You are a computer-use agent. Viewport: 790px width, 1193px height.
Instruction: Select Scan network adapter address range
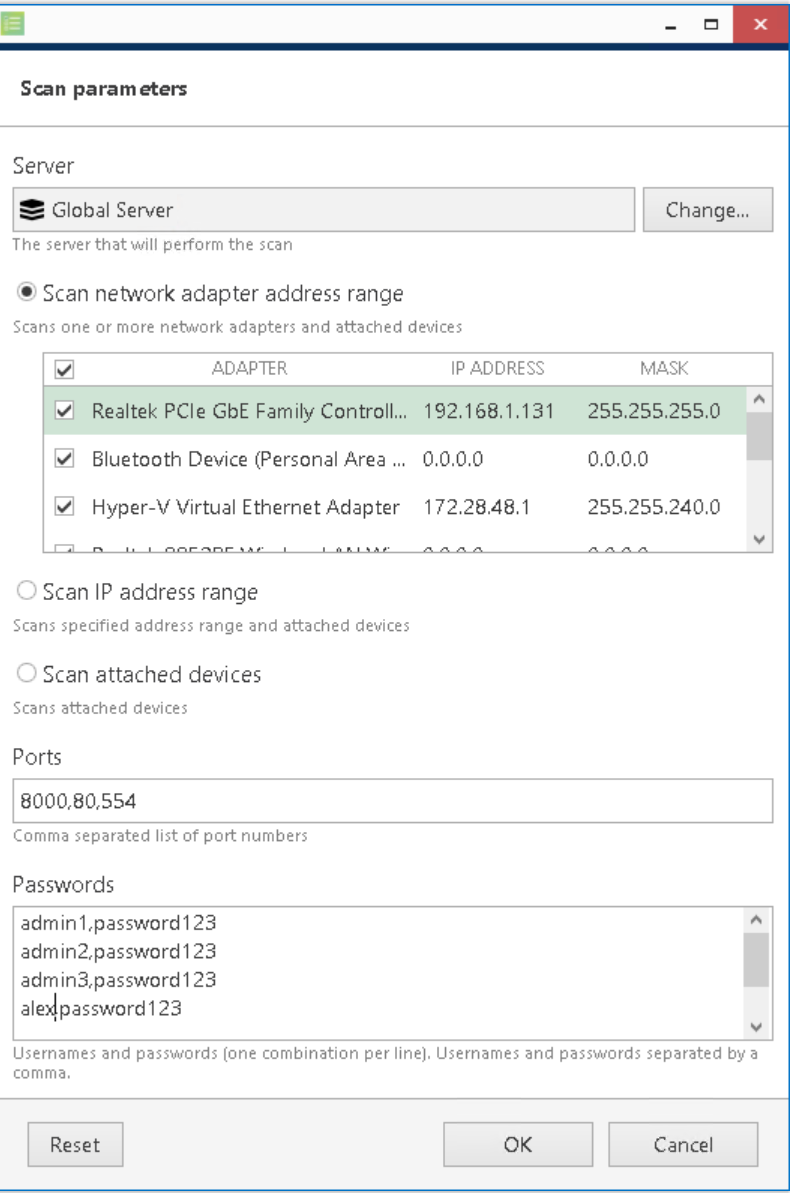coord(28,294)
